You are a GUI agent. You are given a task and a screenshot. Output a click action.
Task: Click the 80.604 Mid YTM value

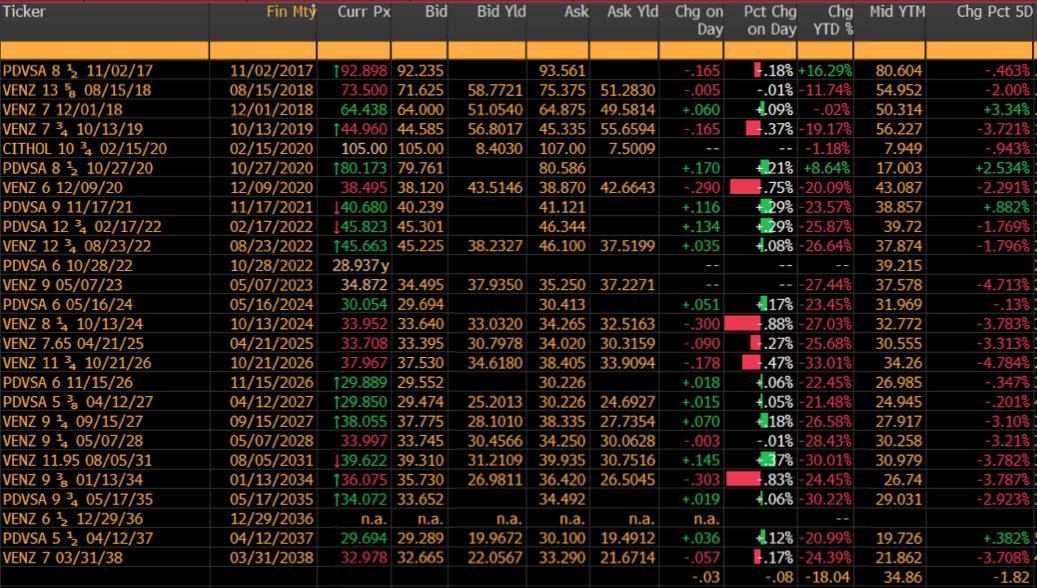click(899, 71)
